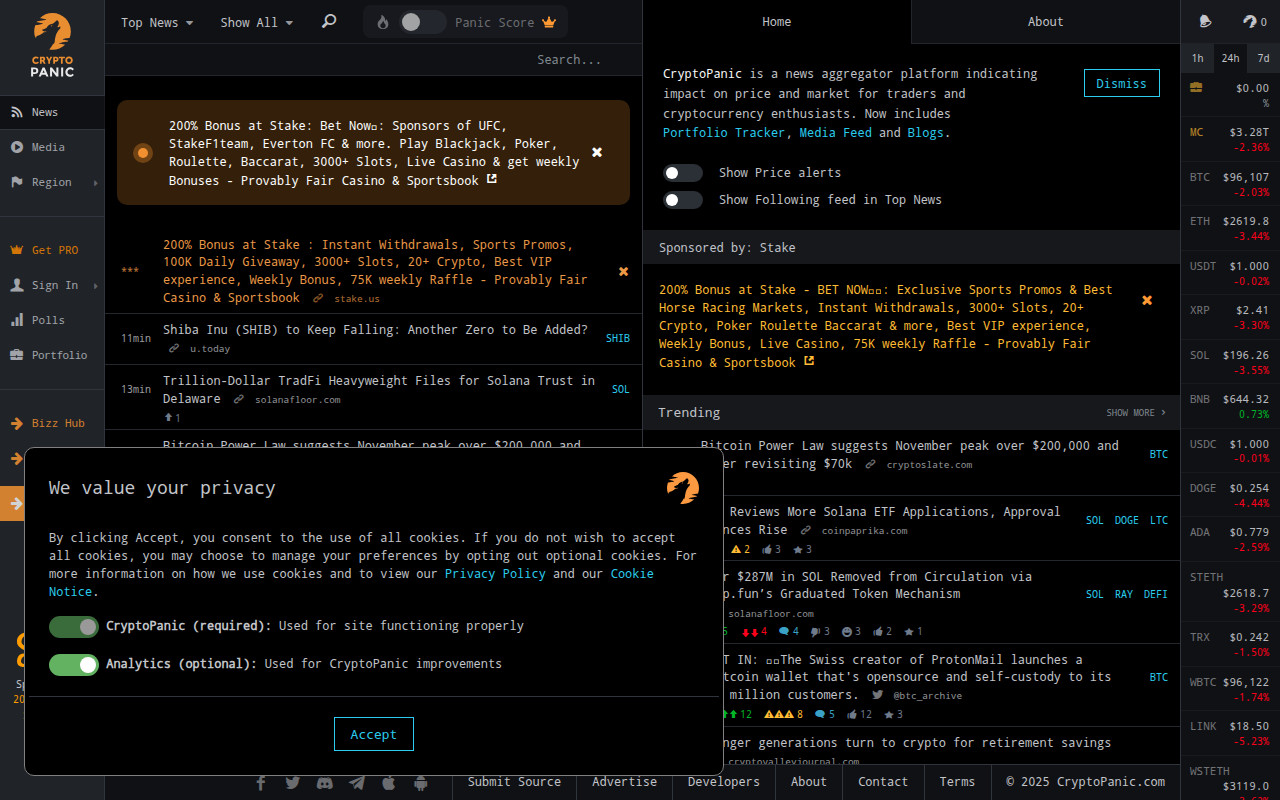1280x800 pixels.
Task: Click the Telegram icon in footer
Action: coord(357,783)
